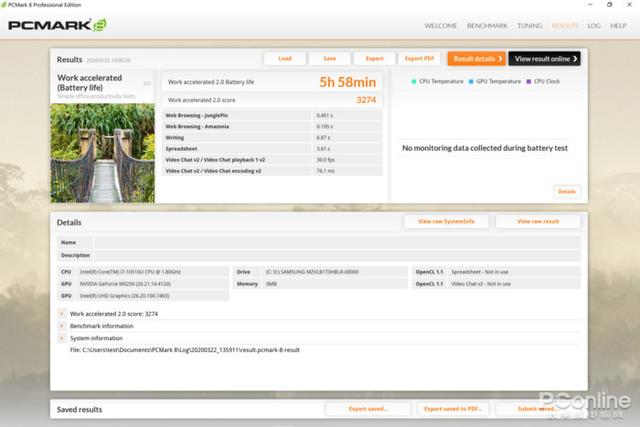Click the rope bridge test thumbnail

(x=102, y=153)
